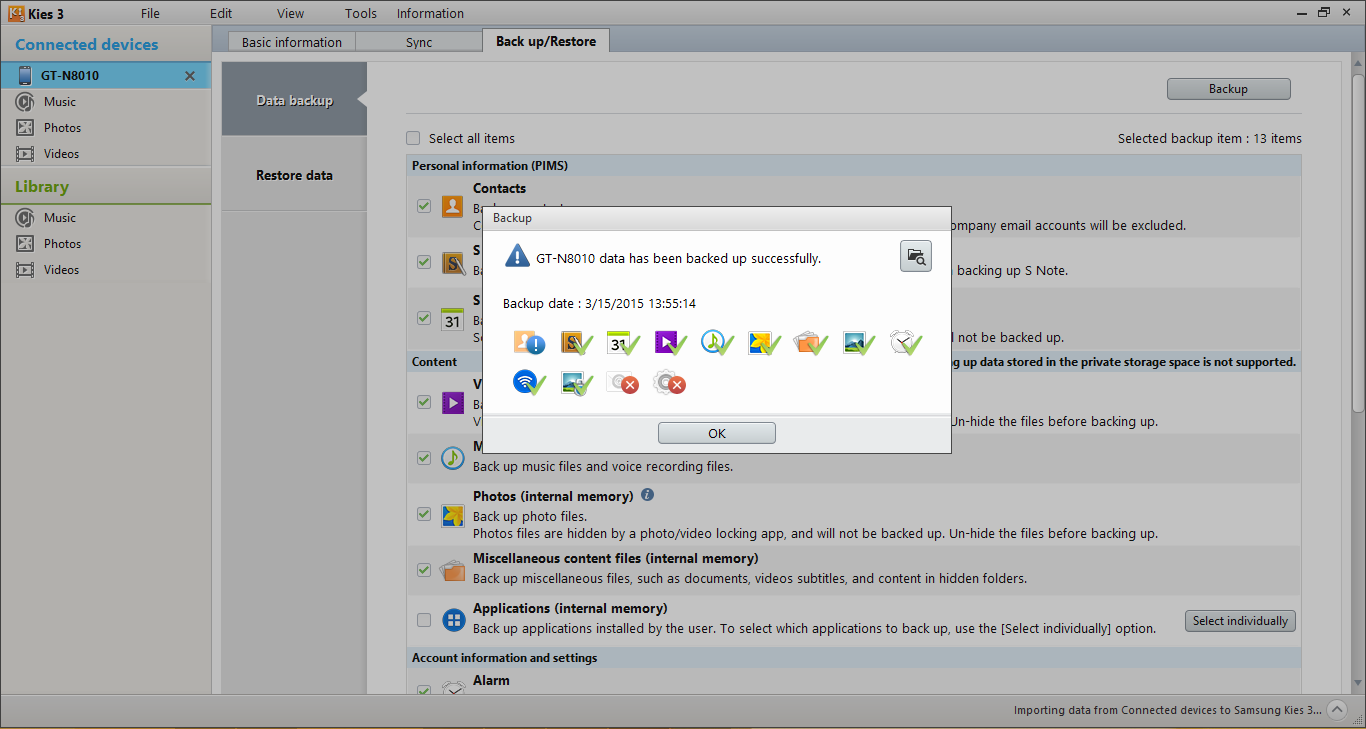Click the calendar backup result icon in dialog
1366x729 pixels.
coord(624,343)
